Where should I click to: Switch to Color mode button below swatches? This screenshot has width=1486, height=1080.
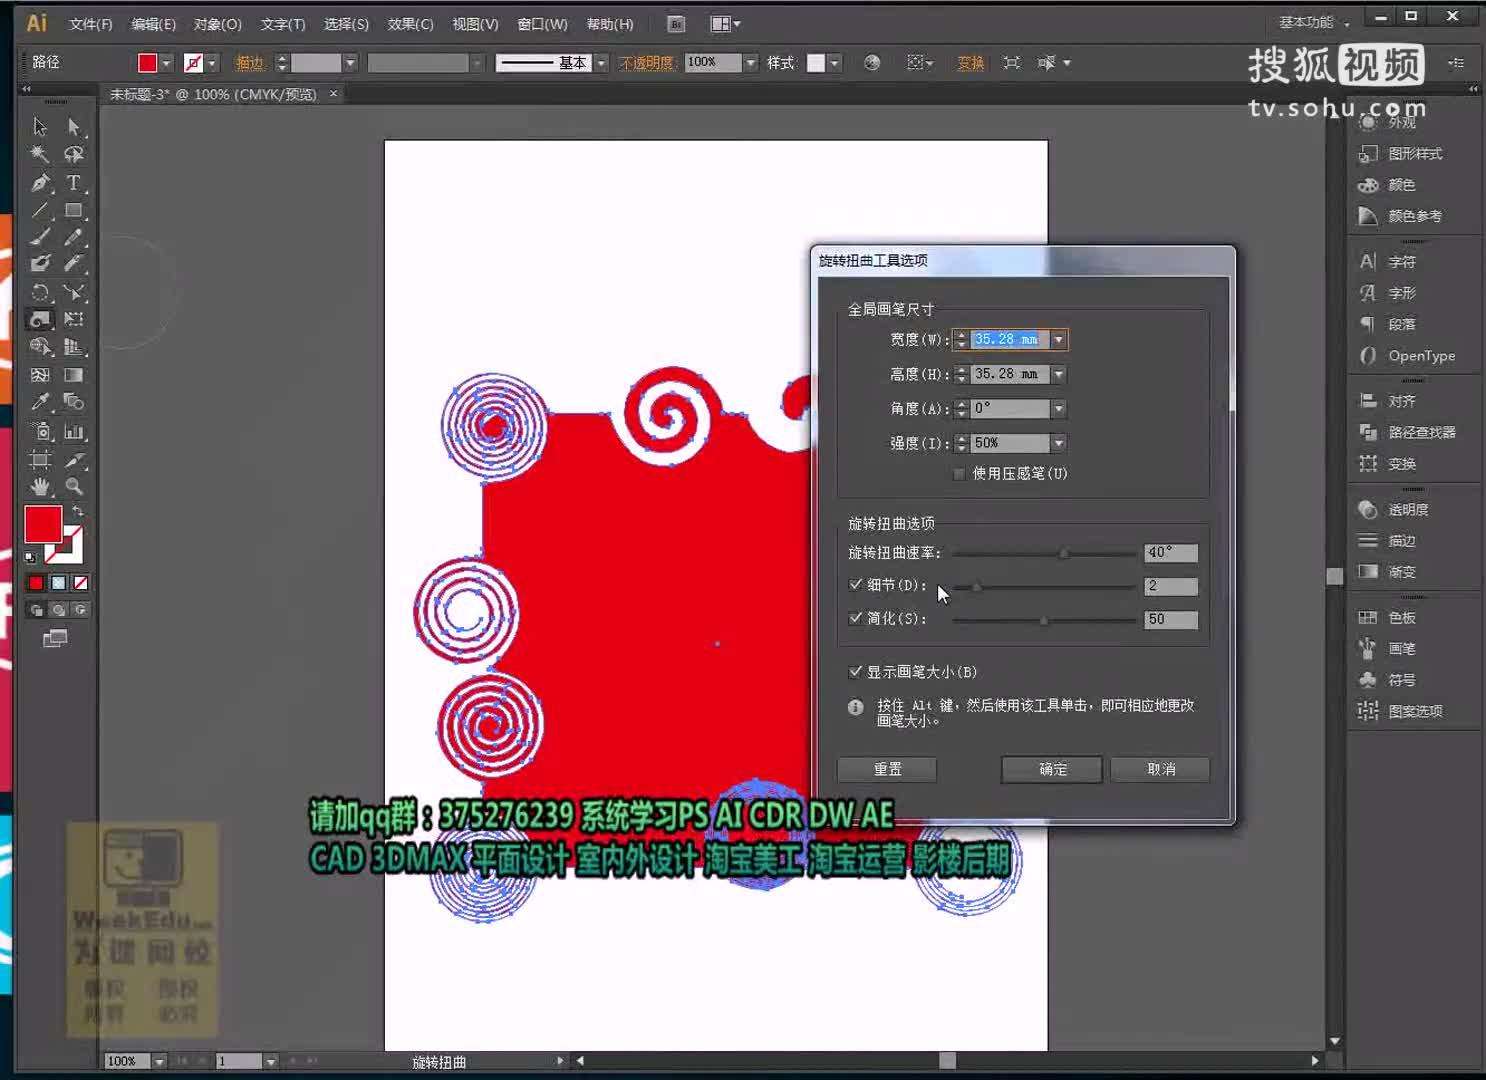pyautogui.click(x=37, y=583)
